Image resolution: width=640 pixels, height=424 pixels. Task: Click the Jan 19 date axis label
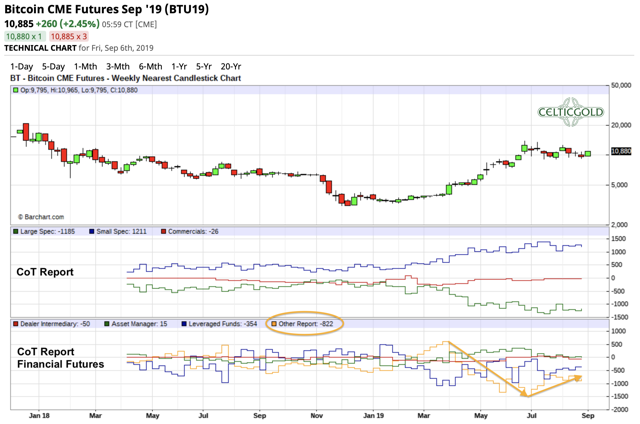(x=371, y=414)
